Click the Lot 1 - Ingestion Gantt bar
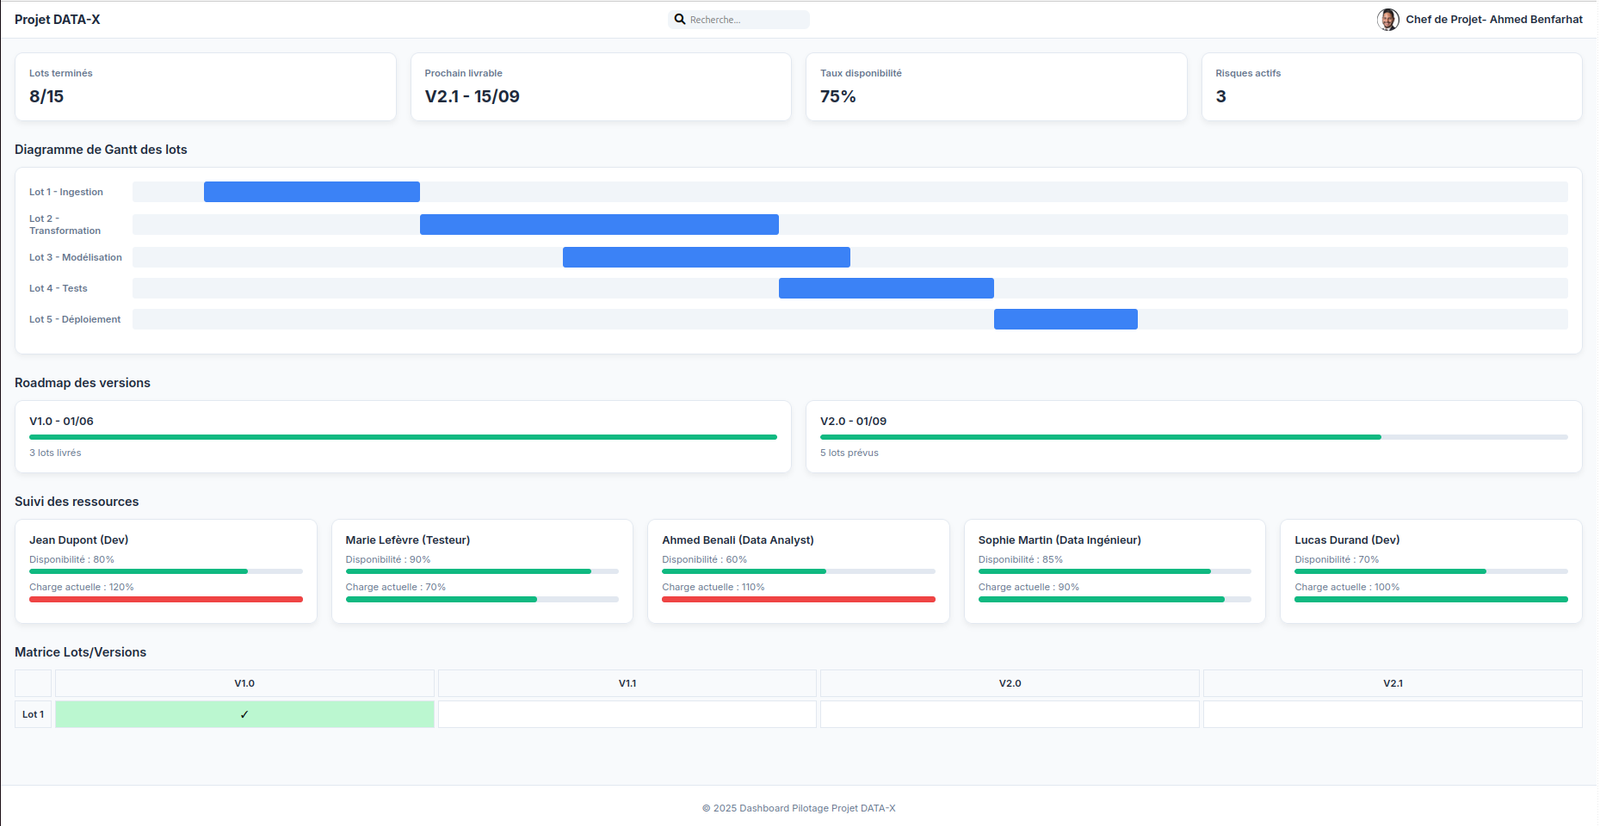The width and height of the screenshot is (1600, 826). pyautogui.click(x=312, y=192)
